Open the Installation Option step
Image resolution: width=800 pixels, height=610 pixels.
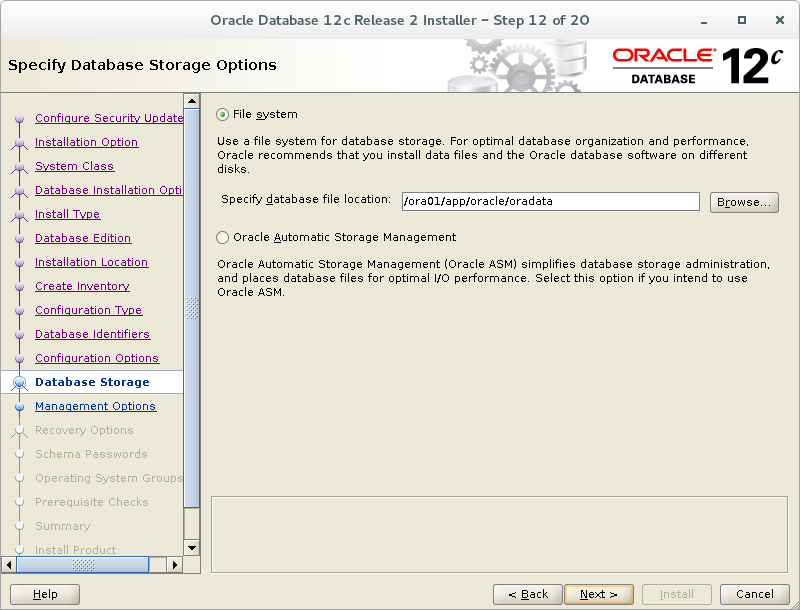(86, 142)
